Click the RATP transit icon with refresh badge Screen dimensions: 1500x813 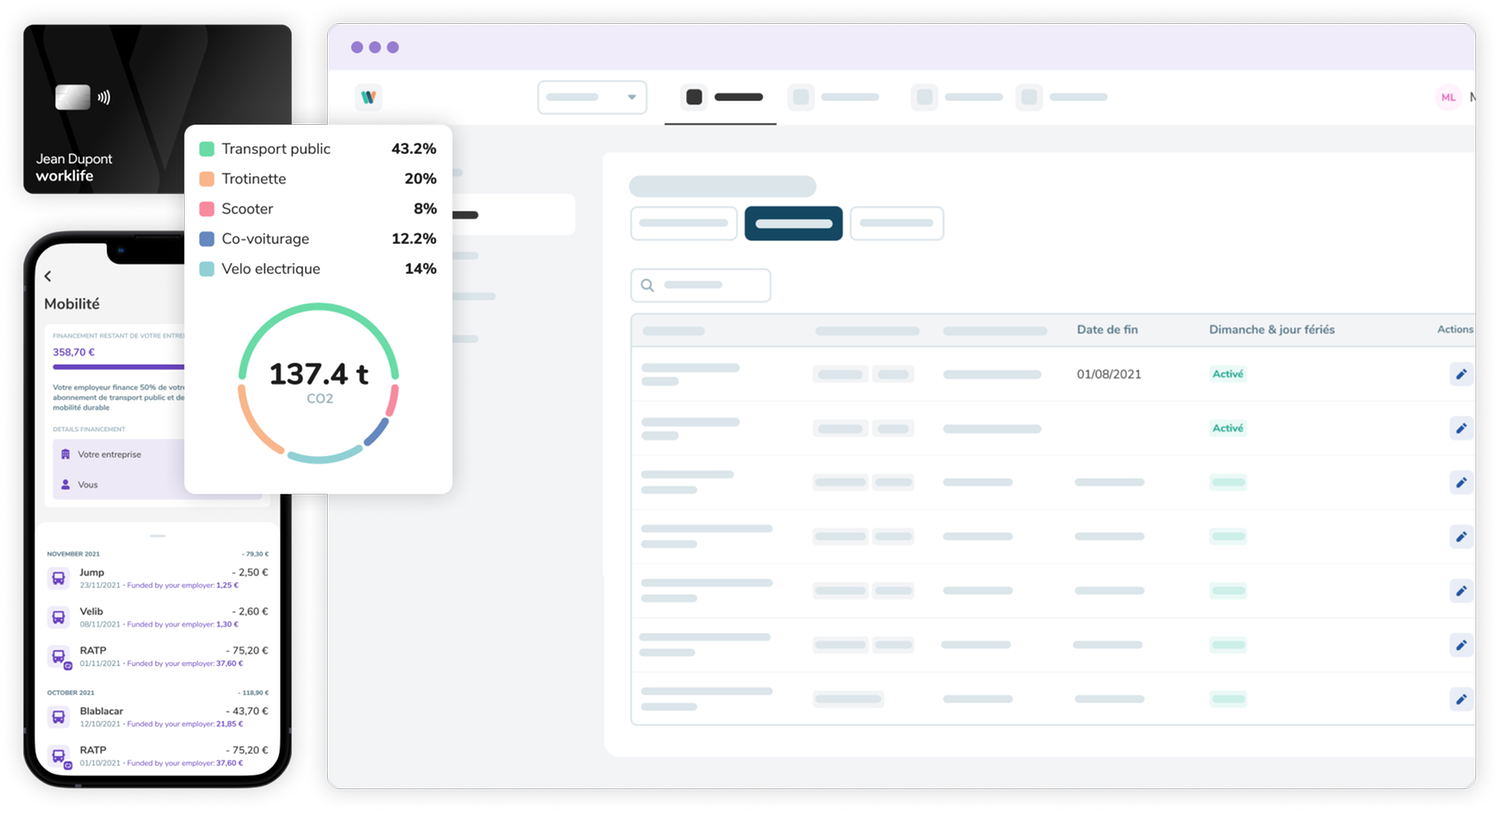click(60, 656)
